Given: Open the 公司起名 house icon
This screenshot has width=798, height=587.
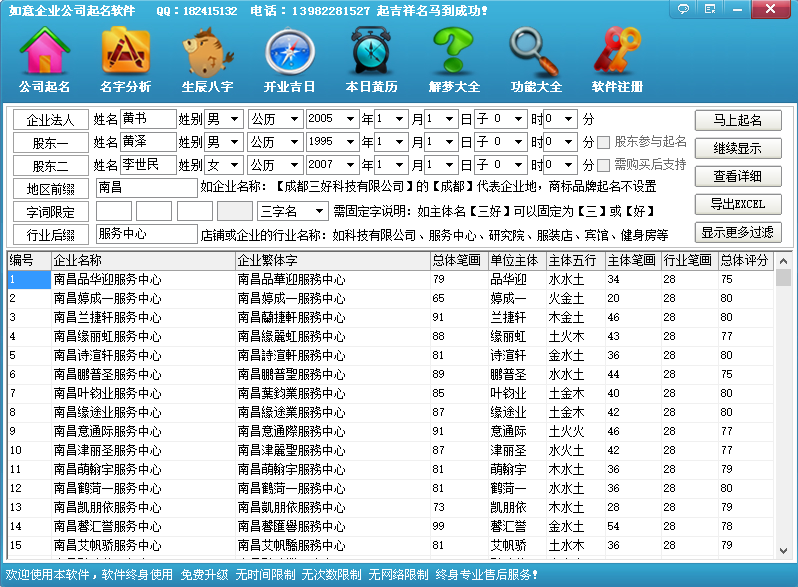Looking at the screenshot, I should [x=44, y=59].
